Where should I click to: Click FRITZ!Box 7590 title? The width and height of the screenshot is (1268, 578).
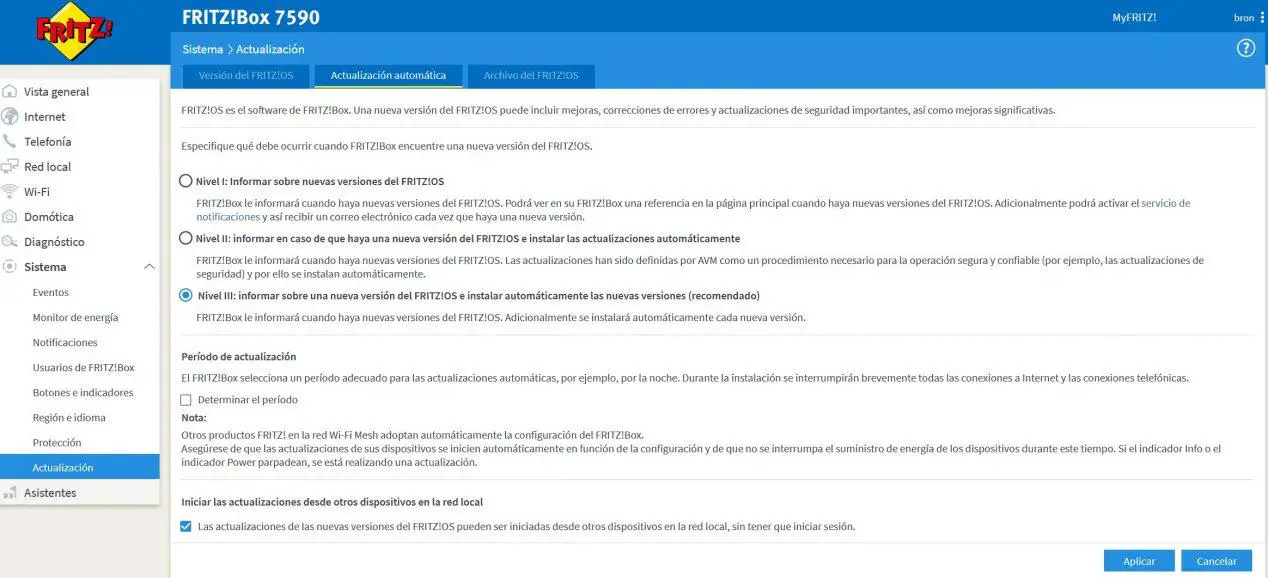251,17
